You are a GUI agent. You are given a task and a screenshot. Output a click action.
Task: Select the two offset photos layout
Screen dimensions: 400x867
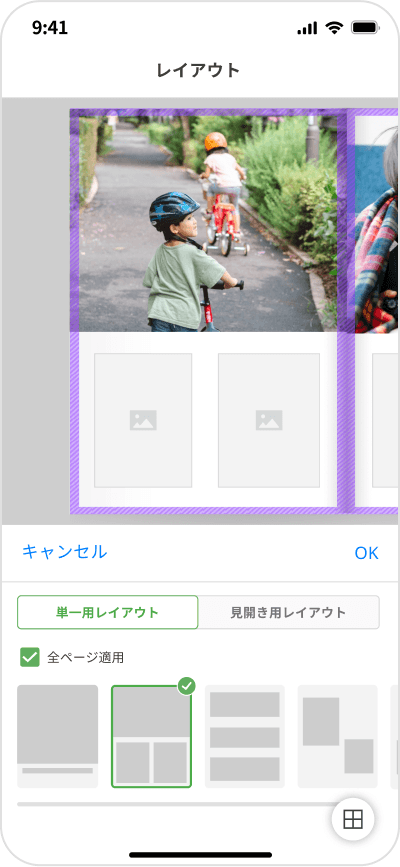coord(337,736)
